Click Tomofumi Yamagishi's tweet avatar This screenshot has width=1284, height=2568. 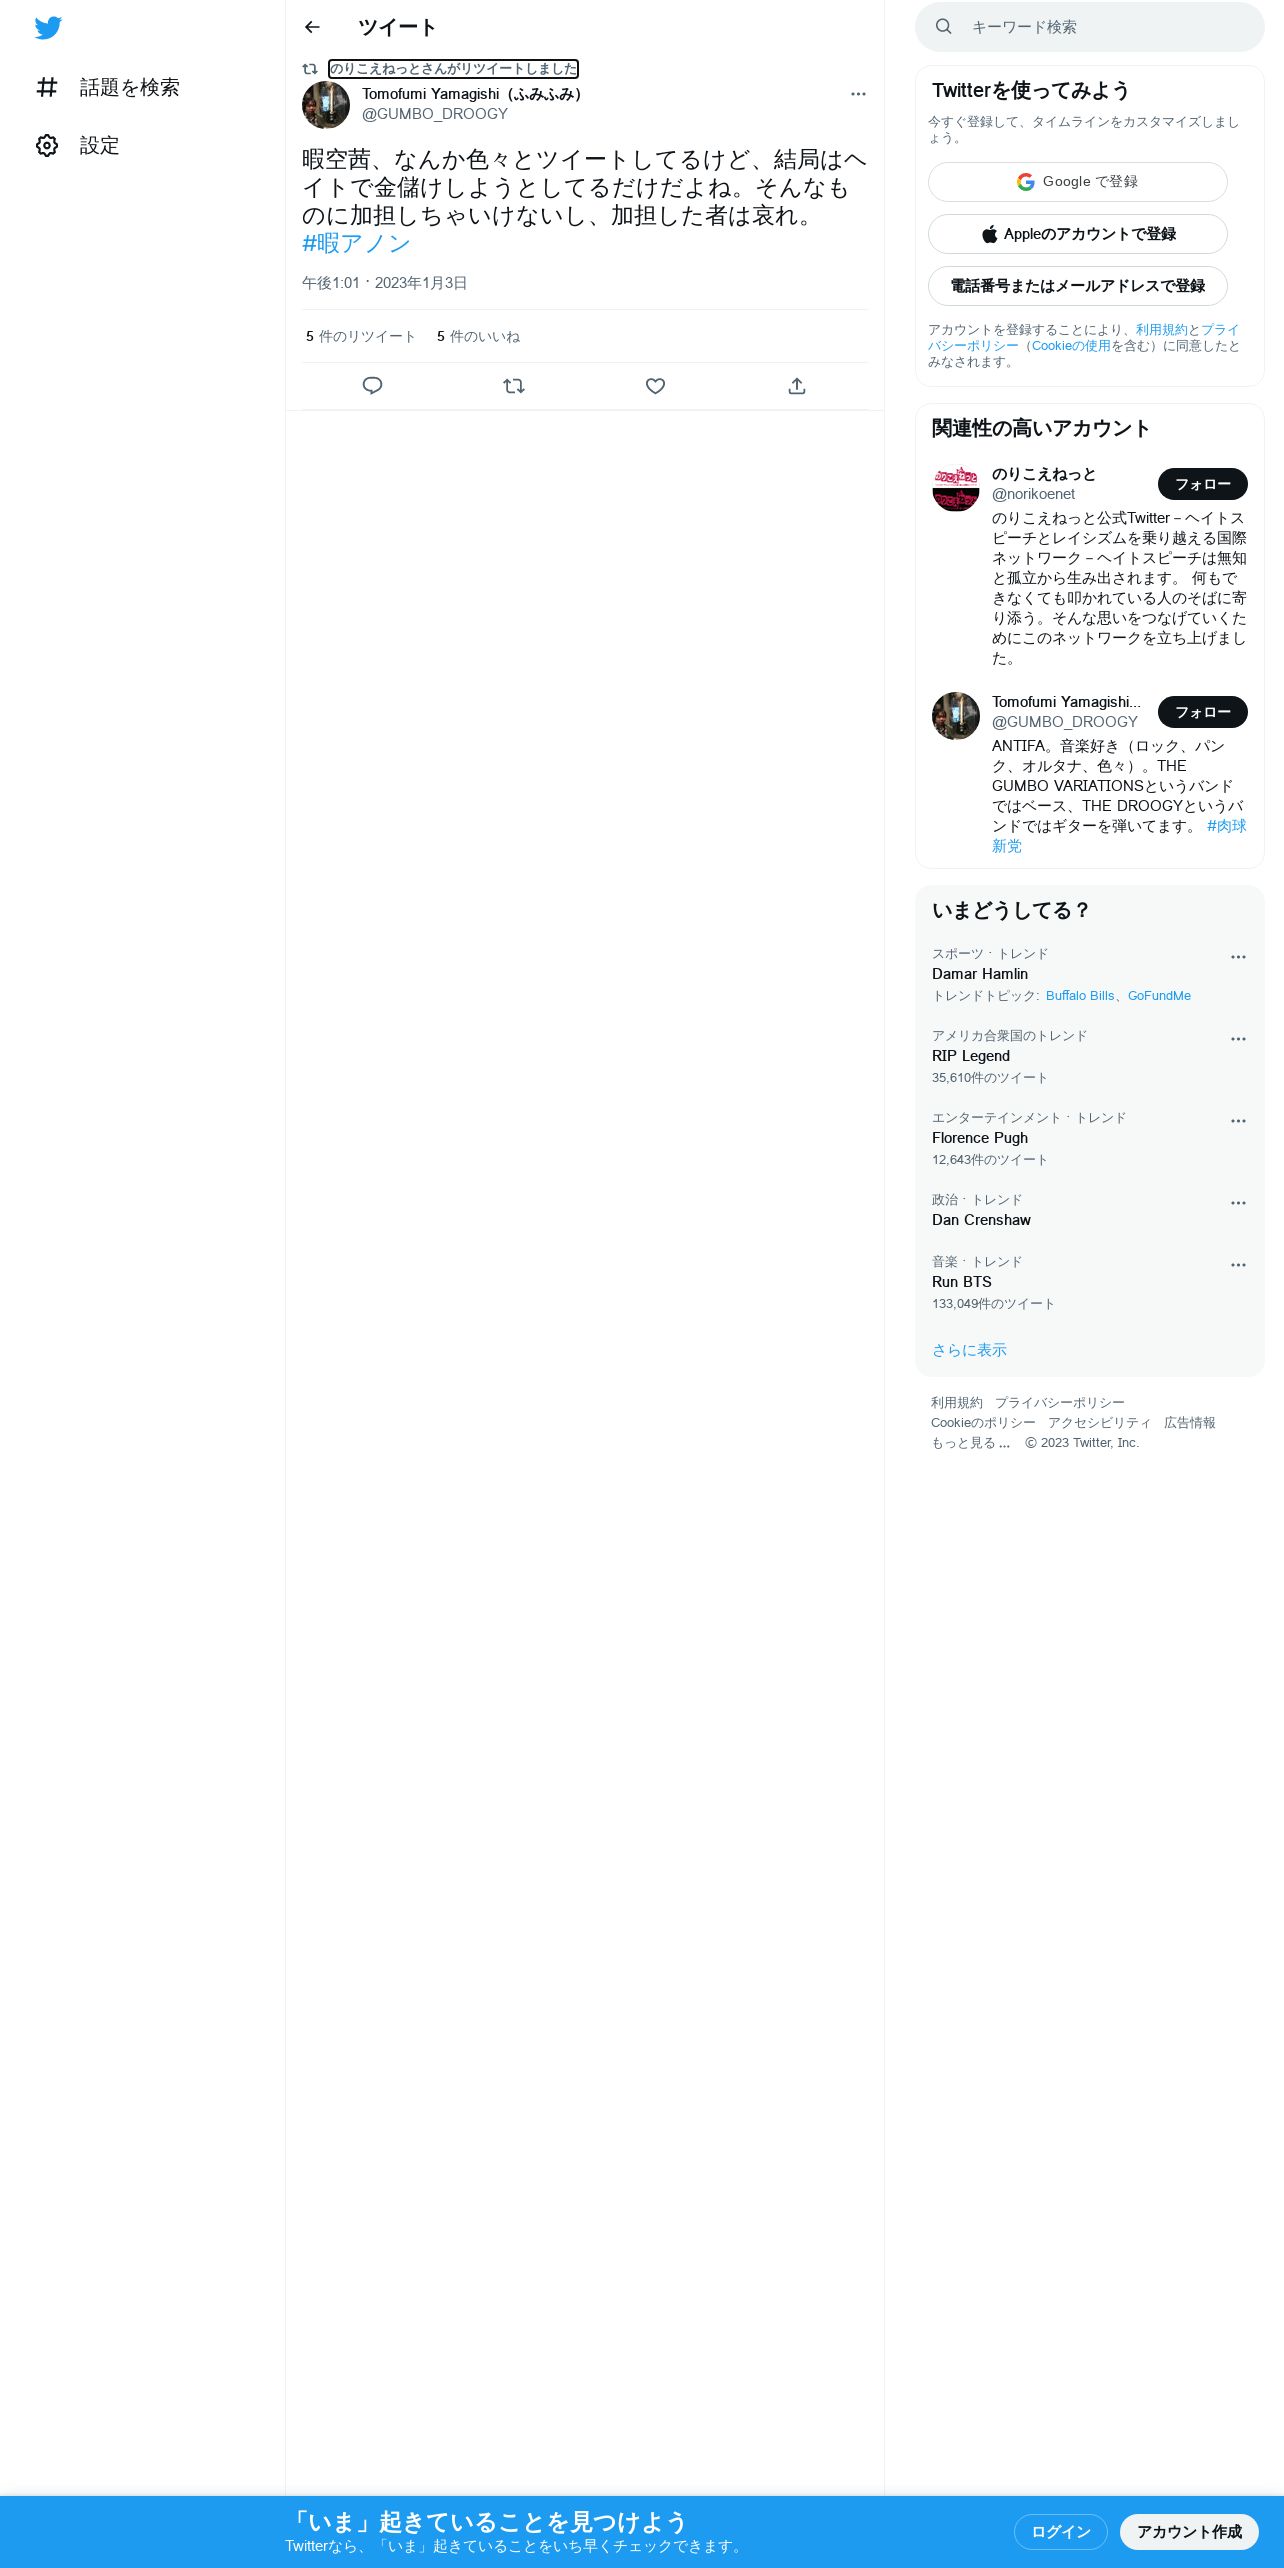(326, 105)
